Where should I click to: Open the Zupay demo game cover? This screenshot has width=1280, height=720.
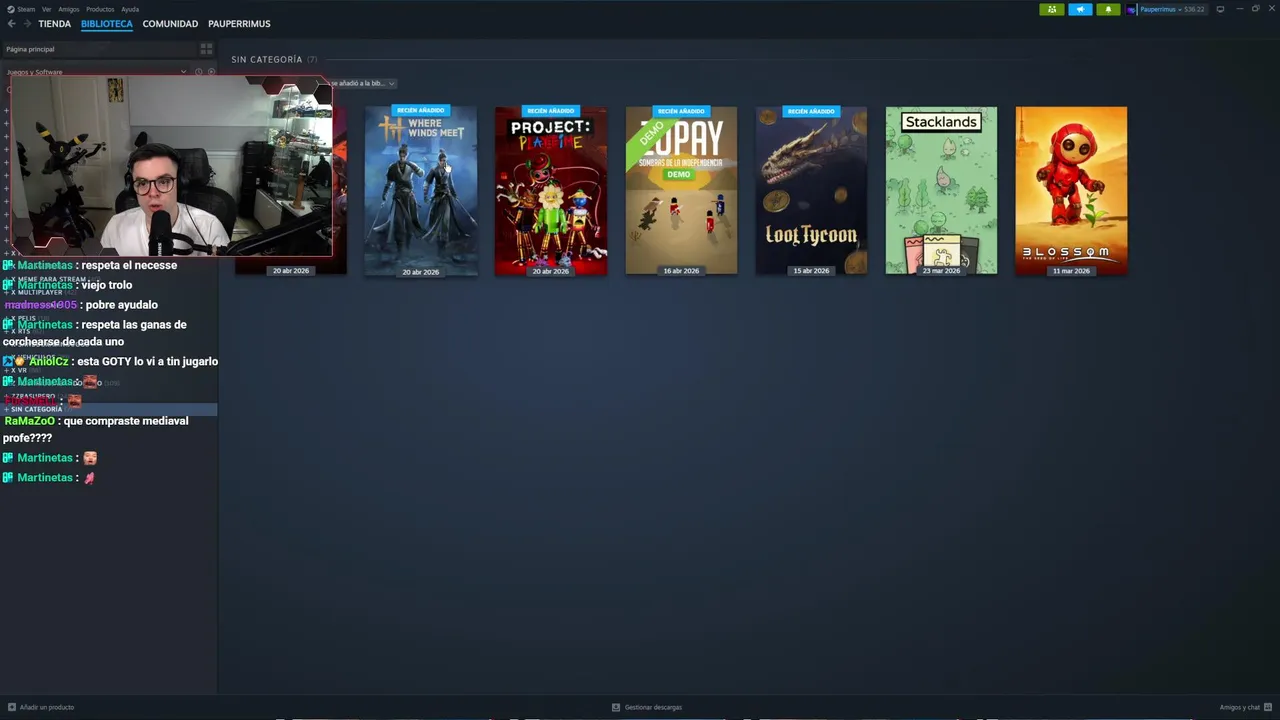[x=681, y=190]
